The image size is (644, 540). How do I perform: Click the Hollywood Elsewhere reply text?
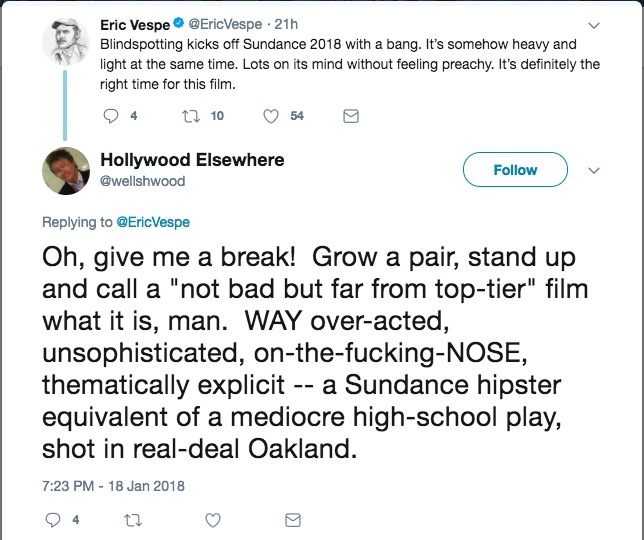pyautogui.click(x=310, y=350)
